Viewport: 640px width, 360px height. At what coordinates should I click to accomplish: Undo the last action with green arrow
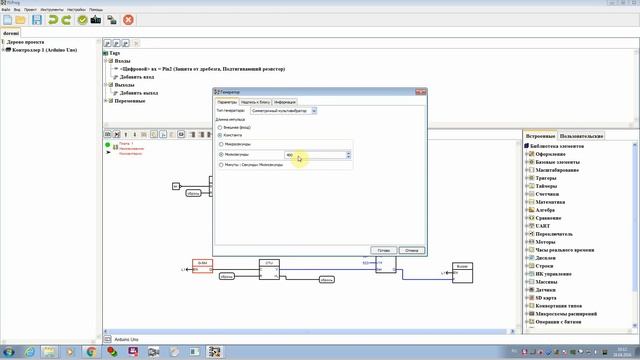[x=53, y=20]
